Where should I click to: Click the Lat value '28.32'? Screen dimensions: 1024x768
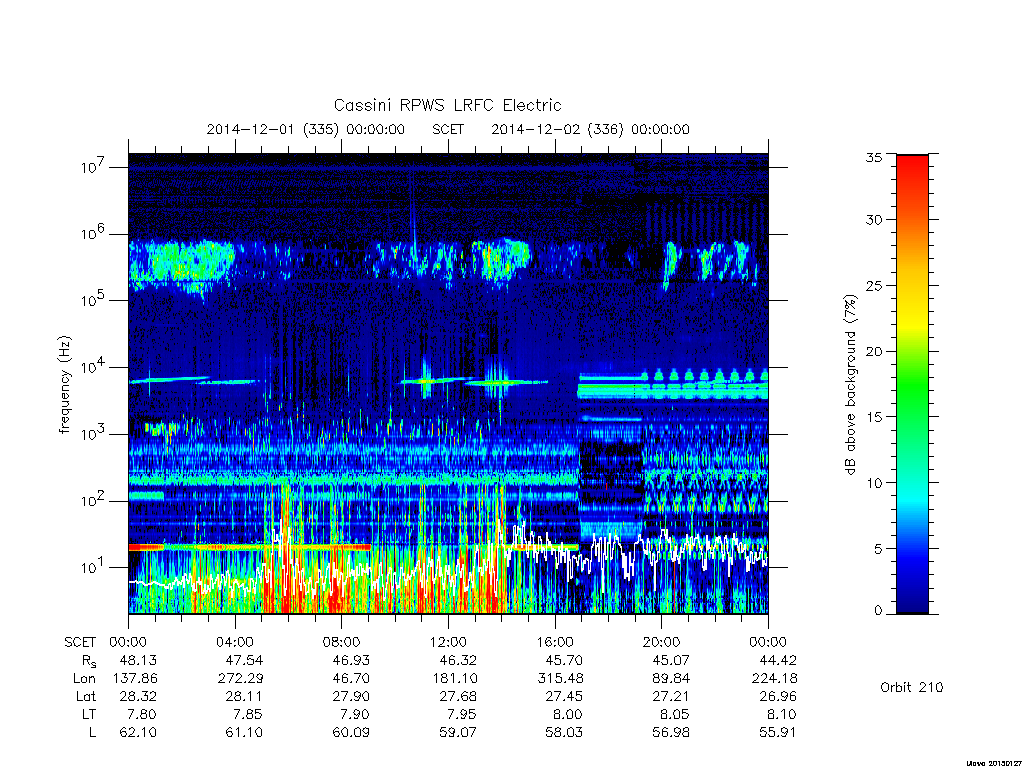click(138, 696)
